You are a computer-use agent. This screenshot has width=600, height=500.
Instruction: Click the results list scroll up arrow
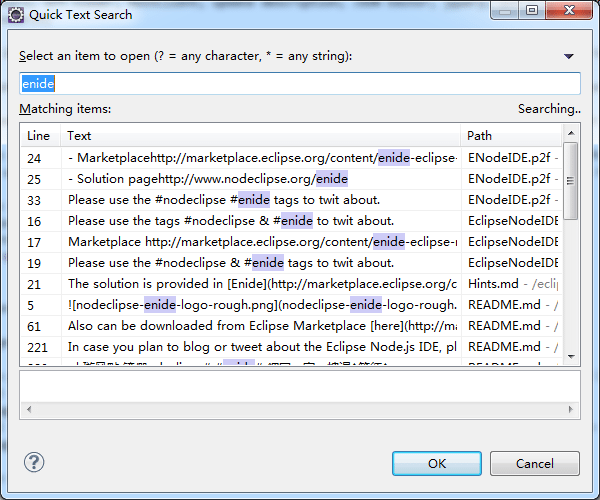(571, 133)
